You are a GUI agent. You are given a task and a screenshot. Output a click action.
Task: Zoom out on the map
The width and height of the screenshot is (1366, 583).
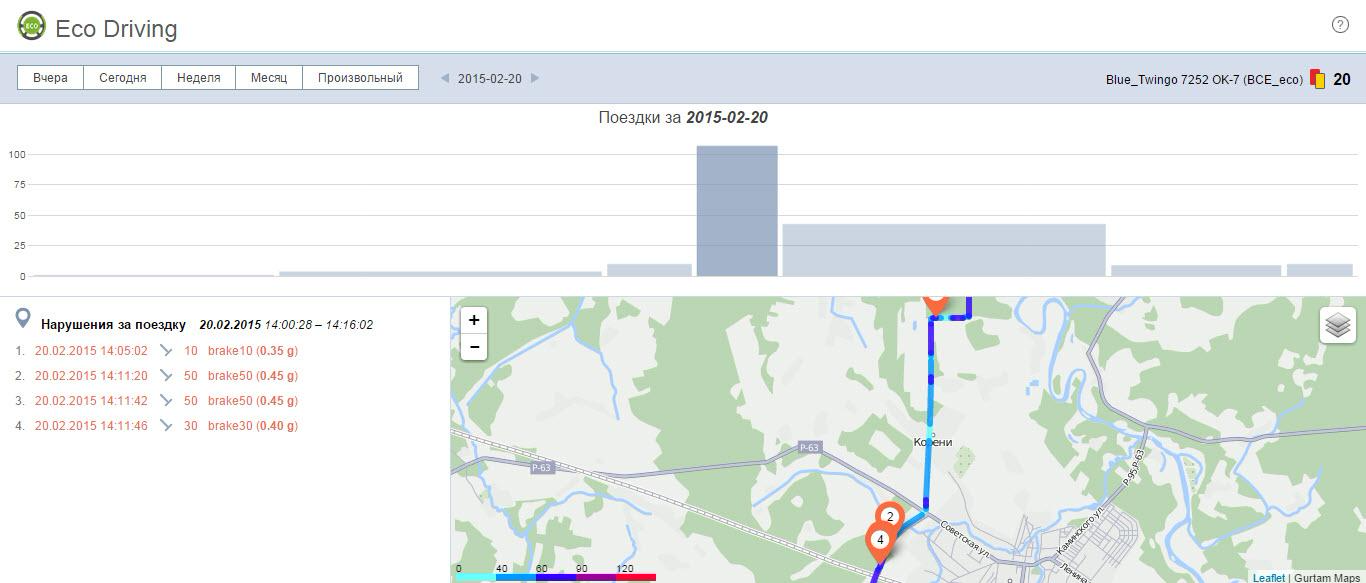(x=474, y=347)
